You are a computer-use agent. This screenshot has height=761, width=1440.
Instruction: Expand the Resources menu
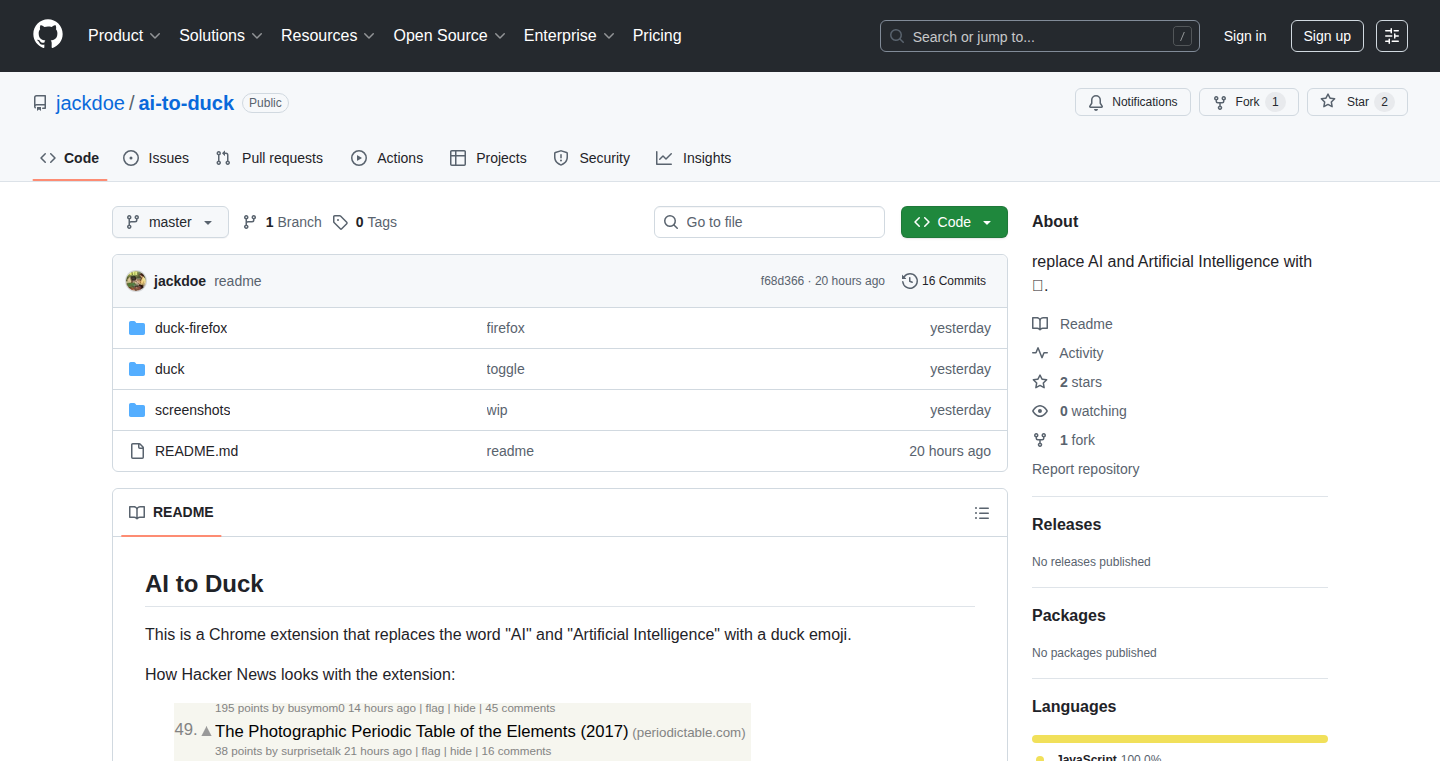[328, 36]
